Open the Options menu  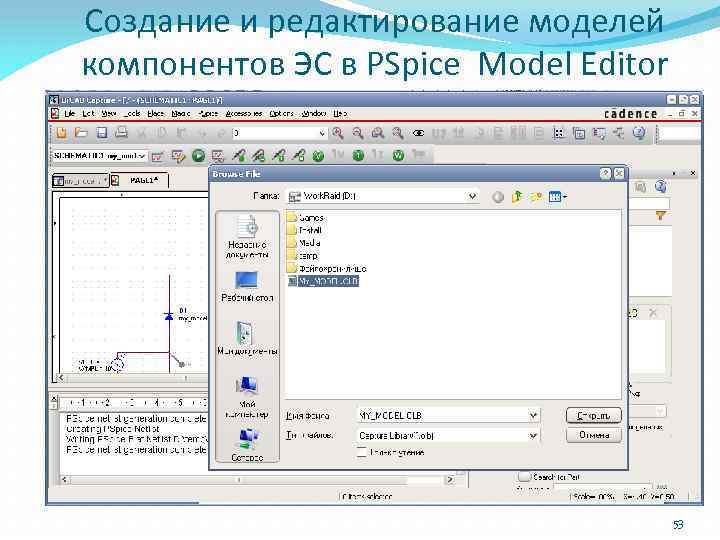click(x=281, y=113)
